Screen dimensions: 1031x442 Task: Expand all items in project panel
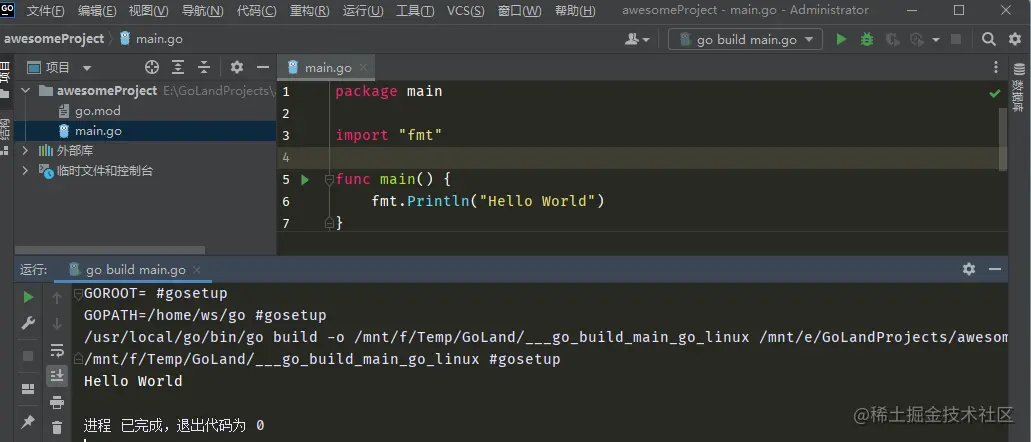click(178, 67)
